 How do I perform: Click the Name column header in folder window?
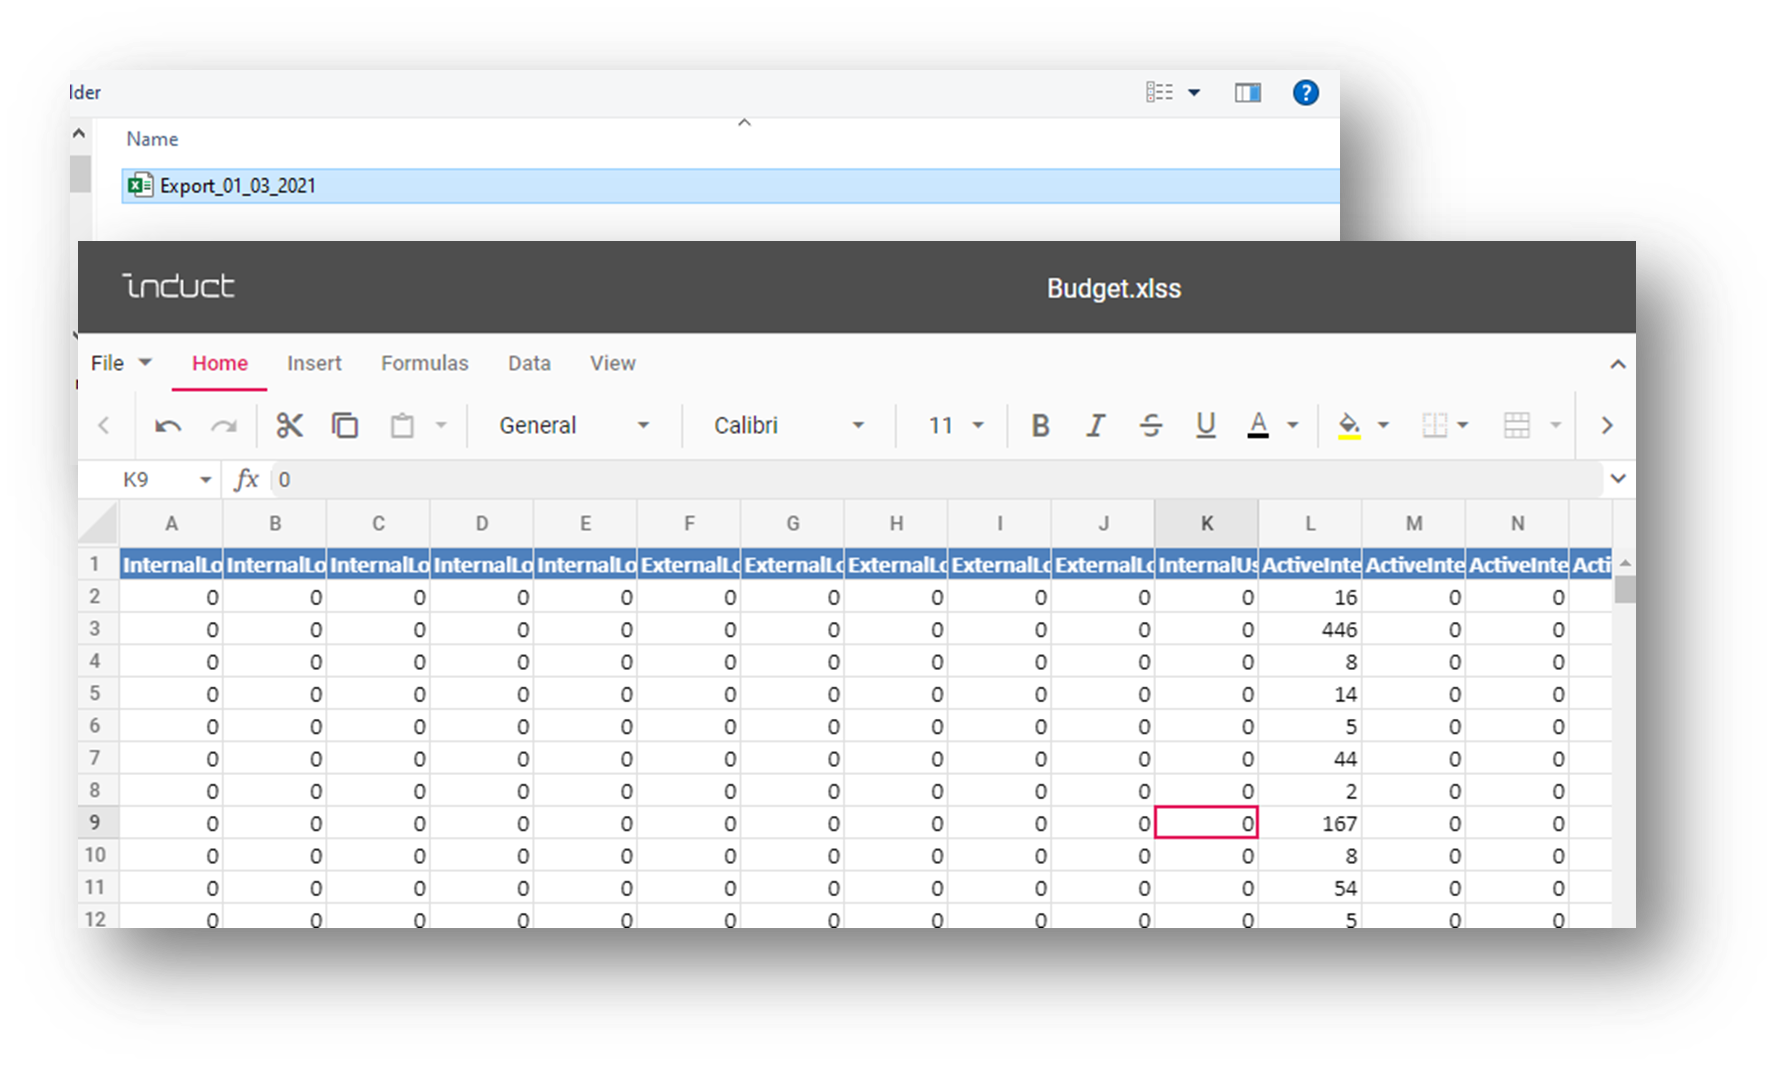pyautogui.click(x=152, y=139)
